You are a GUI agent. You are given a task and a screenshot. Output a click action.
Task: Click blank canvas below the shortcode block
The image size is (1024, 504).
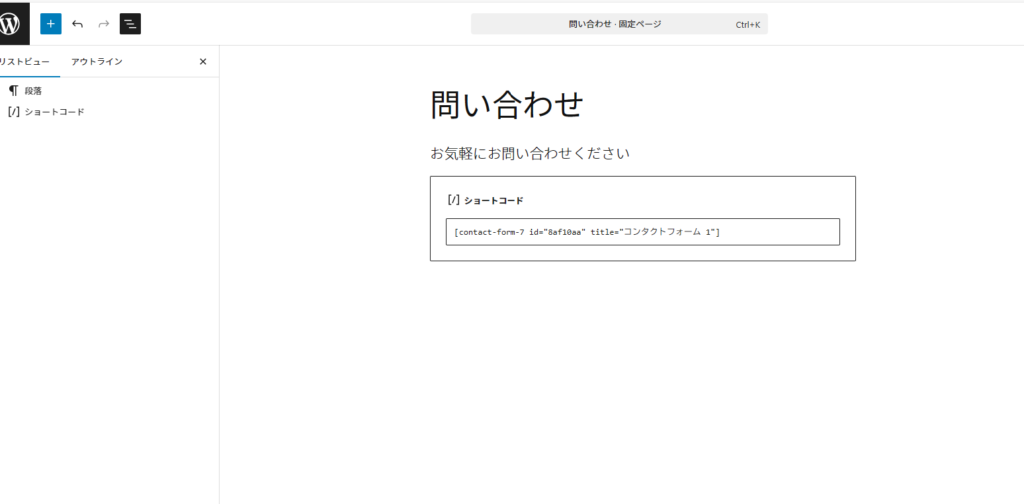pos(642,380)
